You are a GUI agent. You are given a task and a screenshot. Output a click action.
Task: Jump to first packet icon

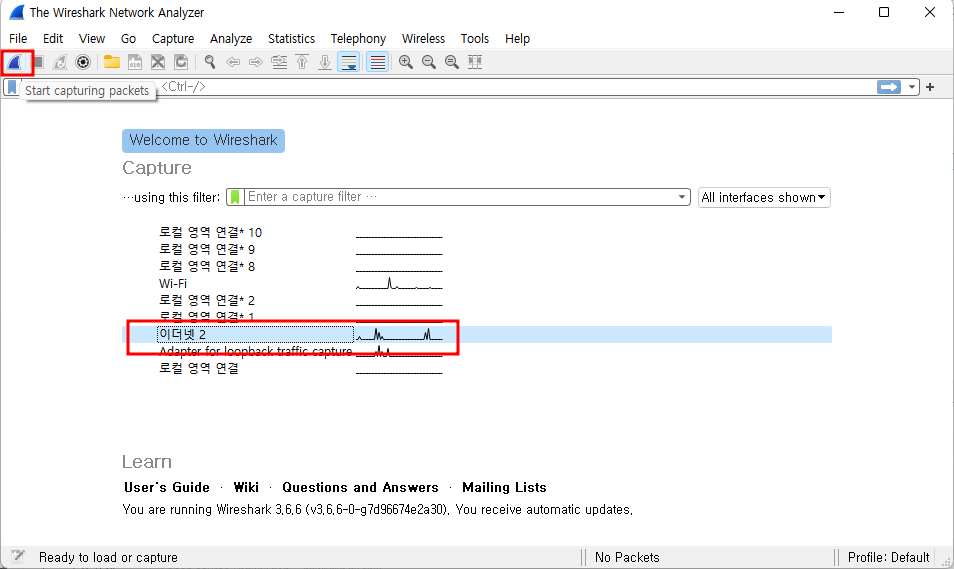click(302, 62)
